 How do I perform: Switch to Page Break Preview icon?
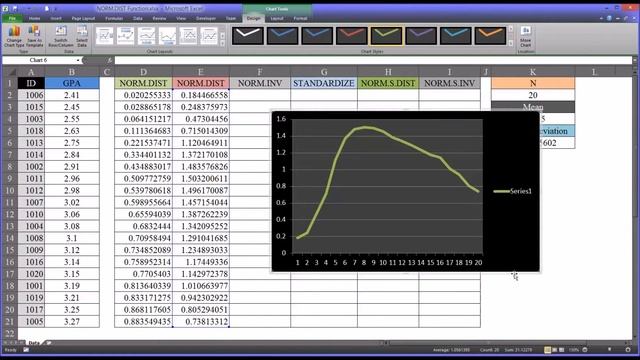562,350
